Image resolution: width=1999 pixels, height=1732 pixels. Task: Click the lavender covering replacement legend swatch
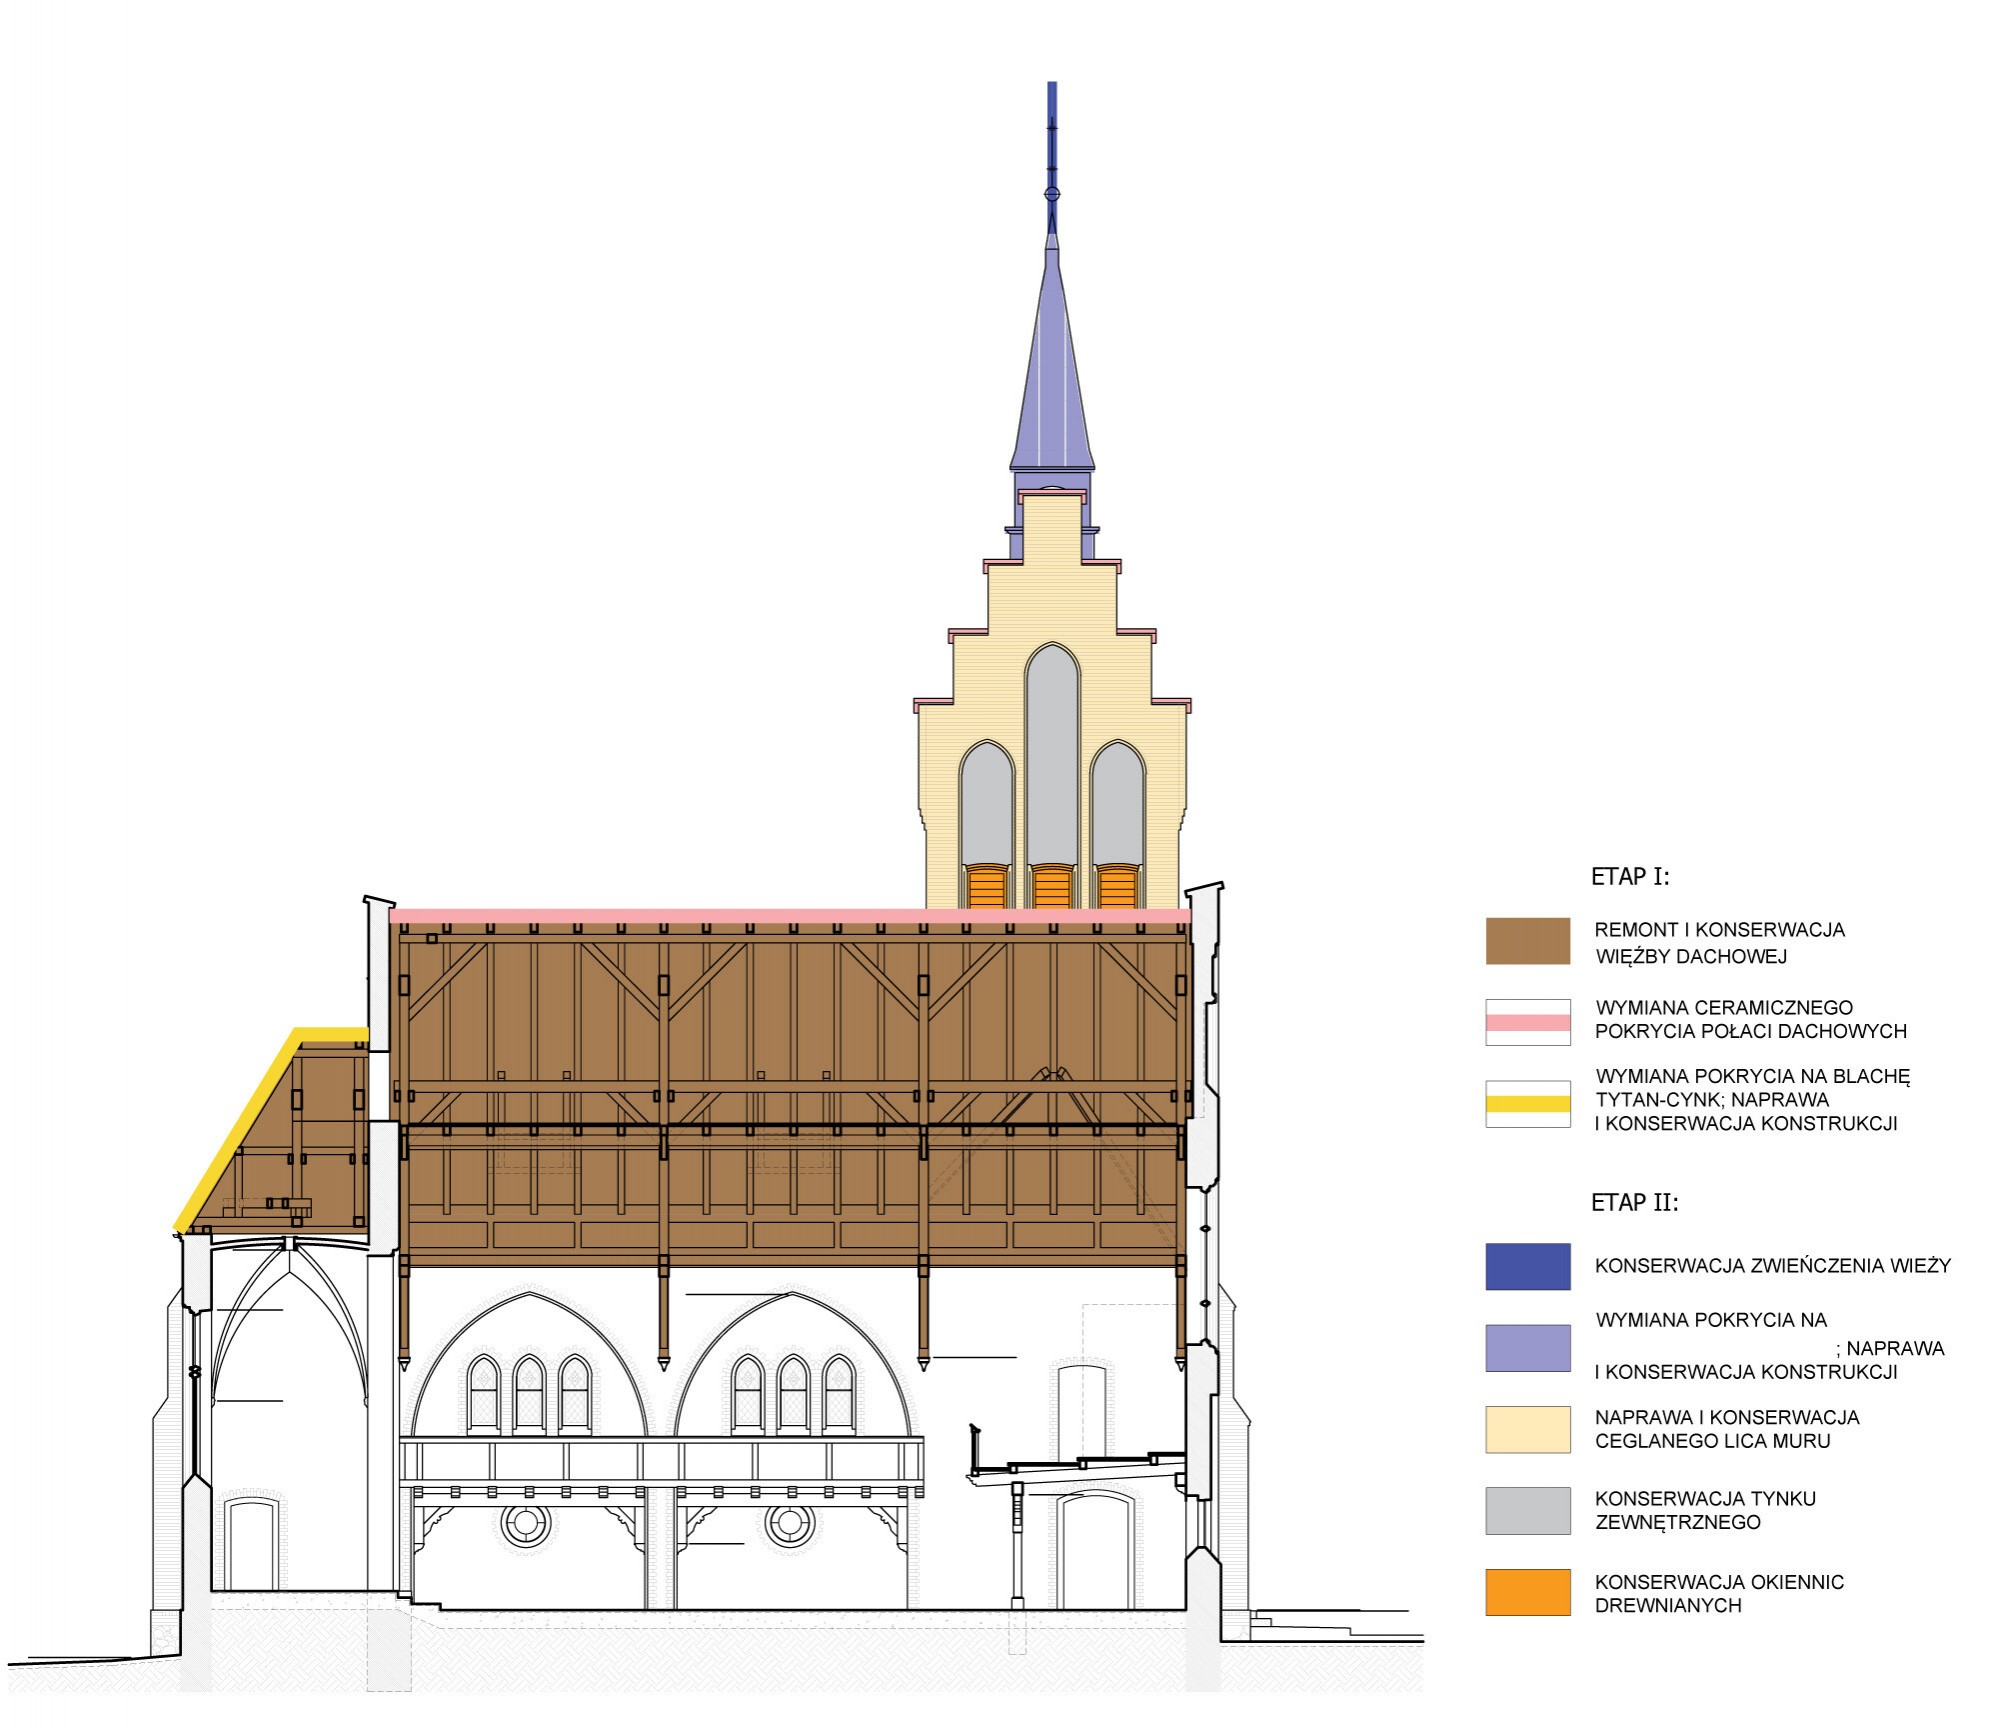pos(1527,1347)
